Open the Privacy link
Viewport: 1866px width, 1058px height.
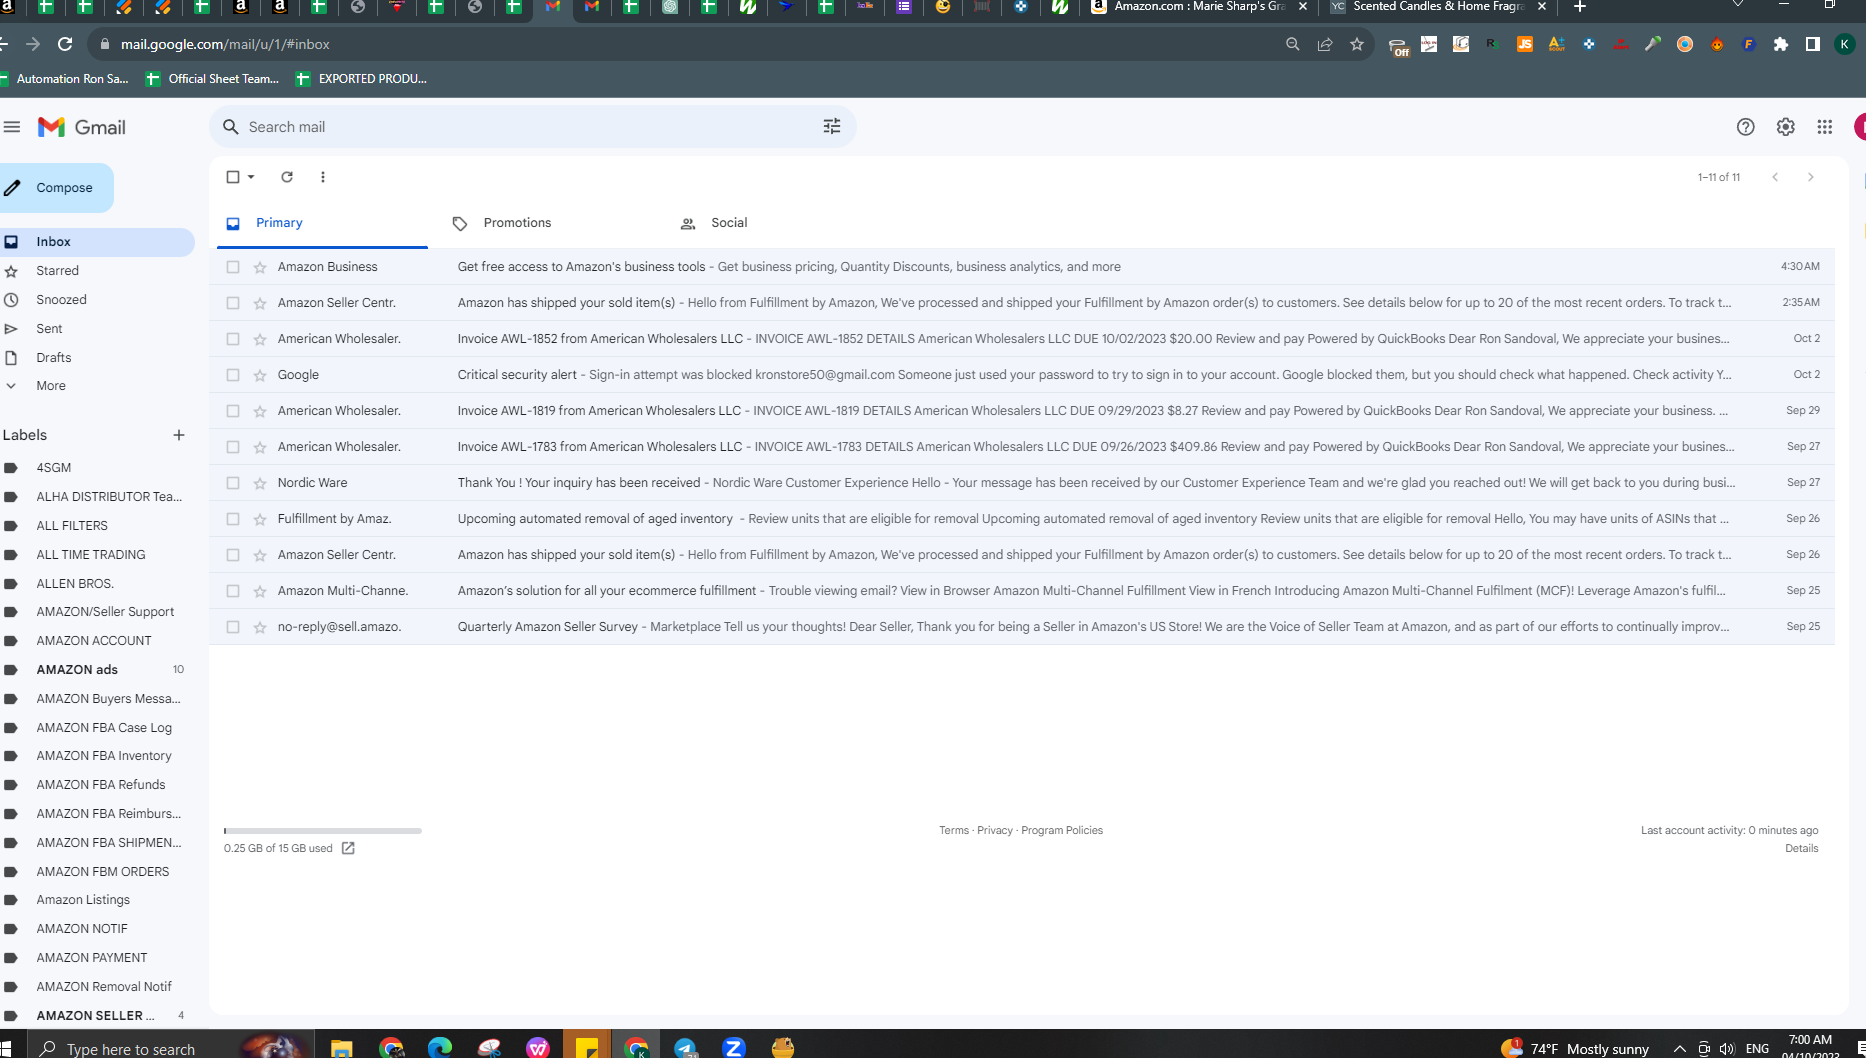995,830
